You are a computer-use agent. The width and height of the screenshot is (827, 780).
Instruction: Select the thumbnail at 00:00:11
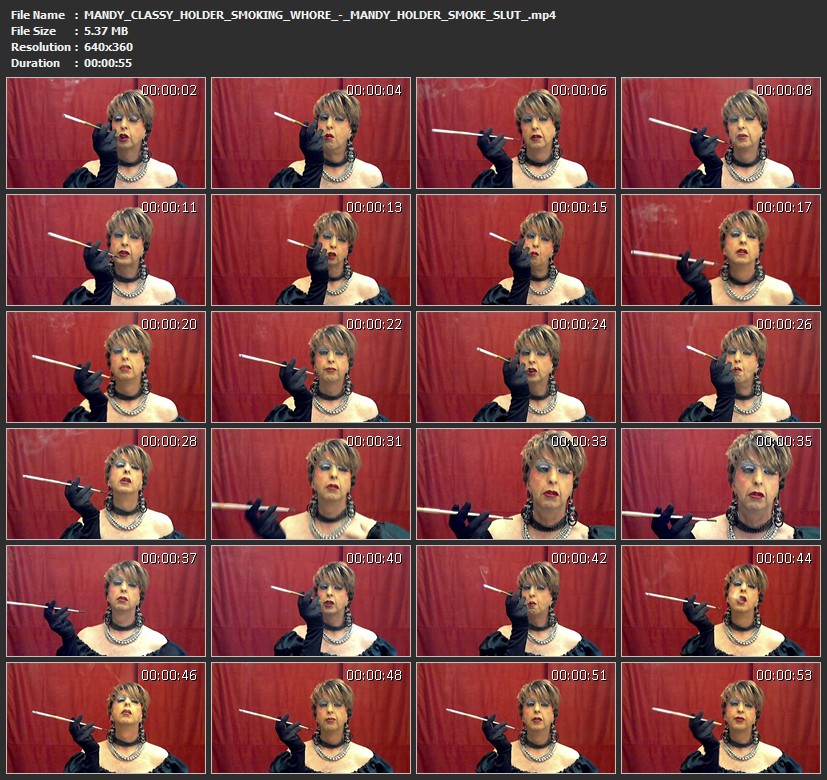[x=105, y=250]
